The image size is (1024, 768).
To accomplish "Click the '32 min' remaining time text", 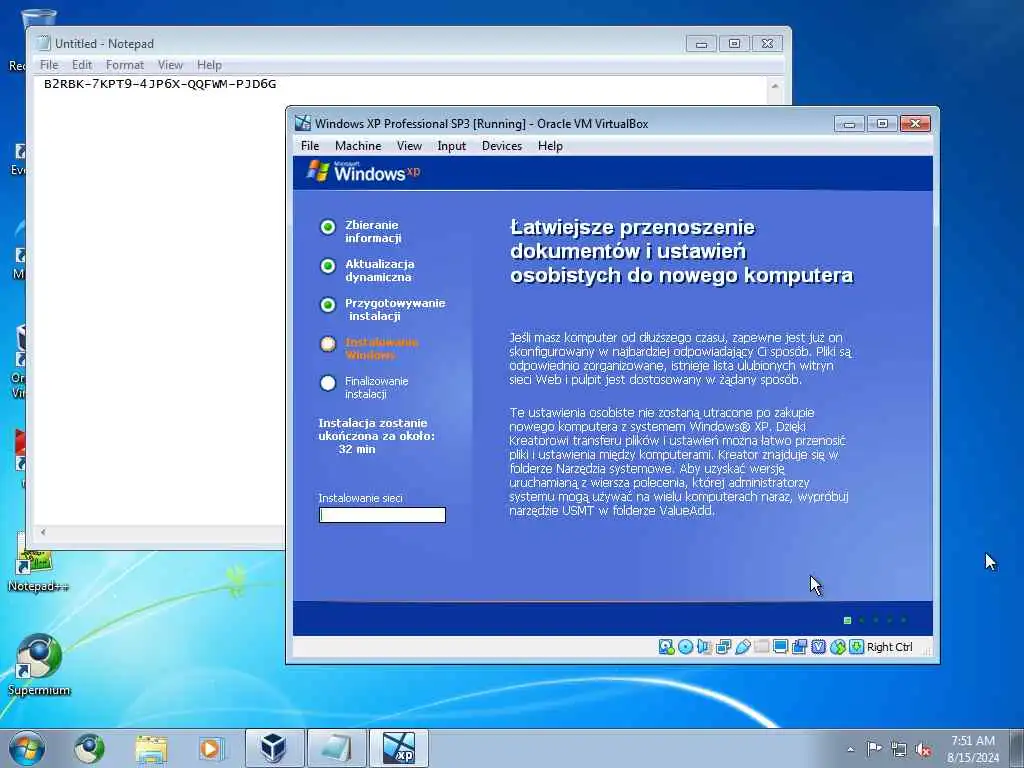I will (357, 449).
